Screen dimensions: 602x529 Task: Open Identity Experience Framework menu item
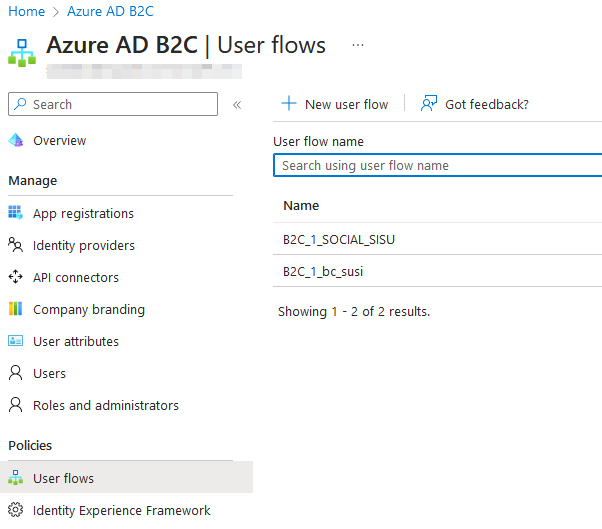[120, 510]
